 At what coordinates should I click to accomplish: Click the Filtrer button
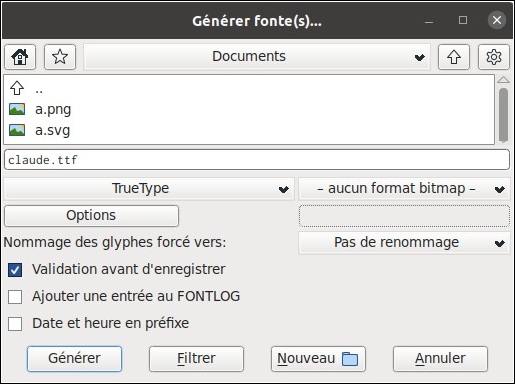coord(196,359)
